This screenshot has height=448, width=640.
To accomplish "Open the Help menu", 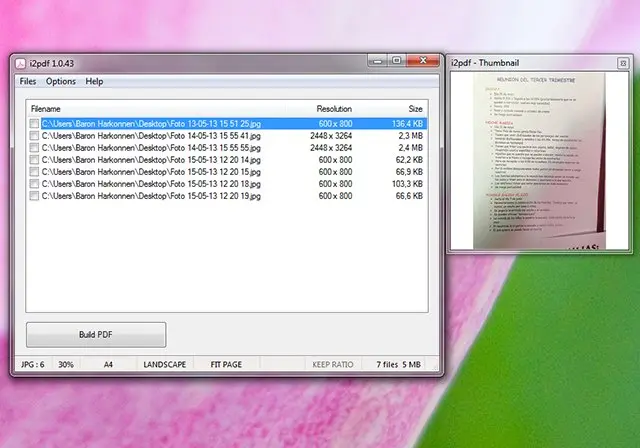I will (x=94, y=81).
